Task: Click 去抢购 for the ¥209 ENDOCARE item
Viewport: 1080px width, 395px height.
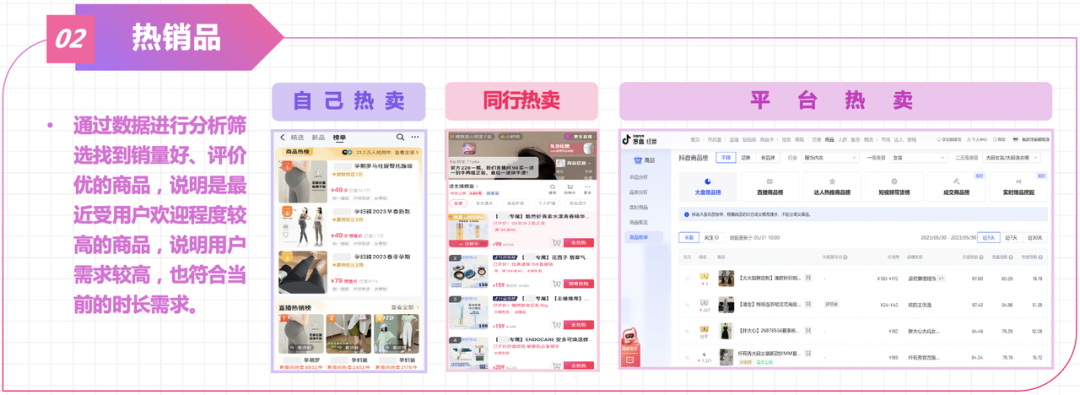Action: [579, 365]
